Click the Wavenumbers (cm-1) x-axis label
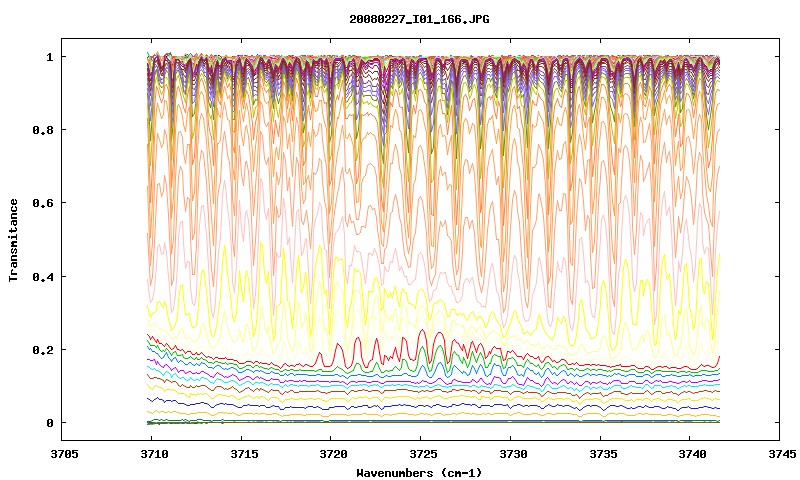The image size is (800, 480). tap(419, 473)
